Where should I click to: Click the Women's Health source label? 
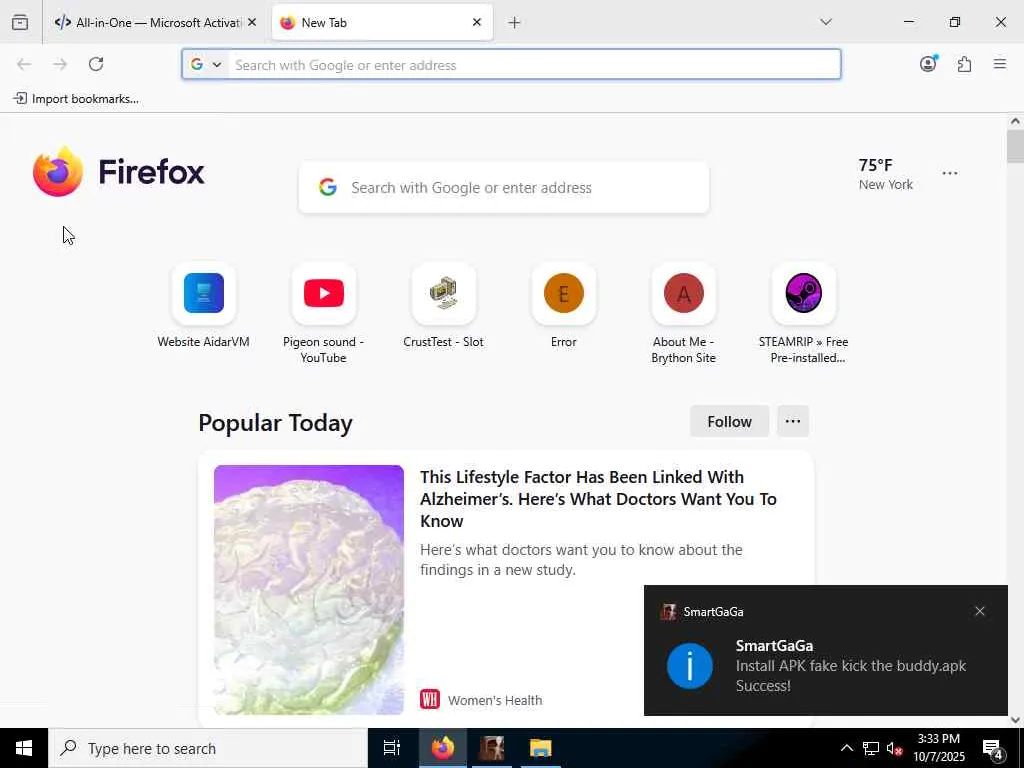(495, 700)
